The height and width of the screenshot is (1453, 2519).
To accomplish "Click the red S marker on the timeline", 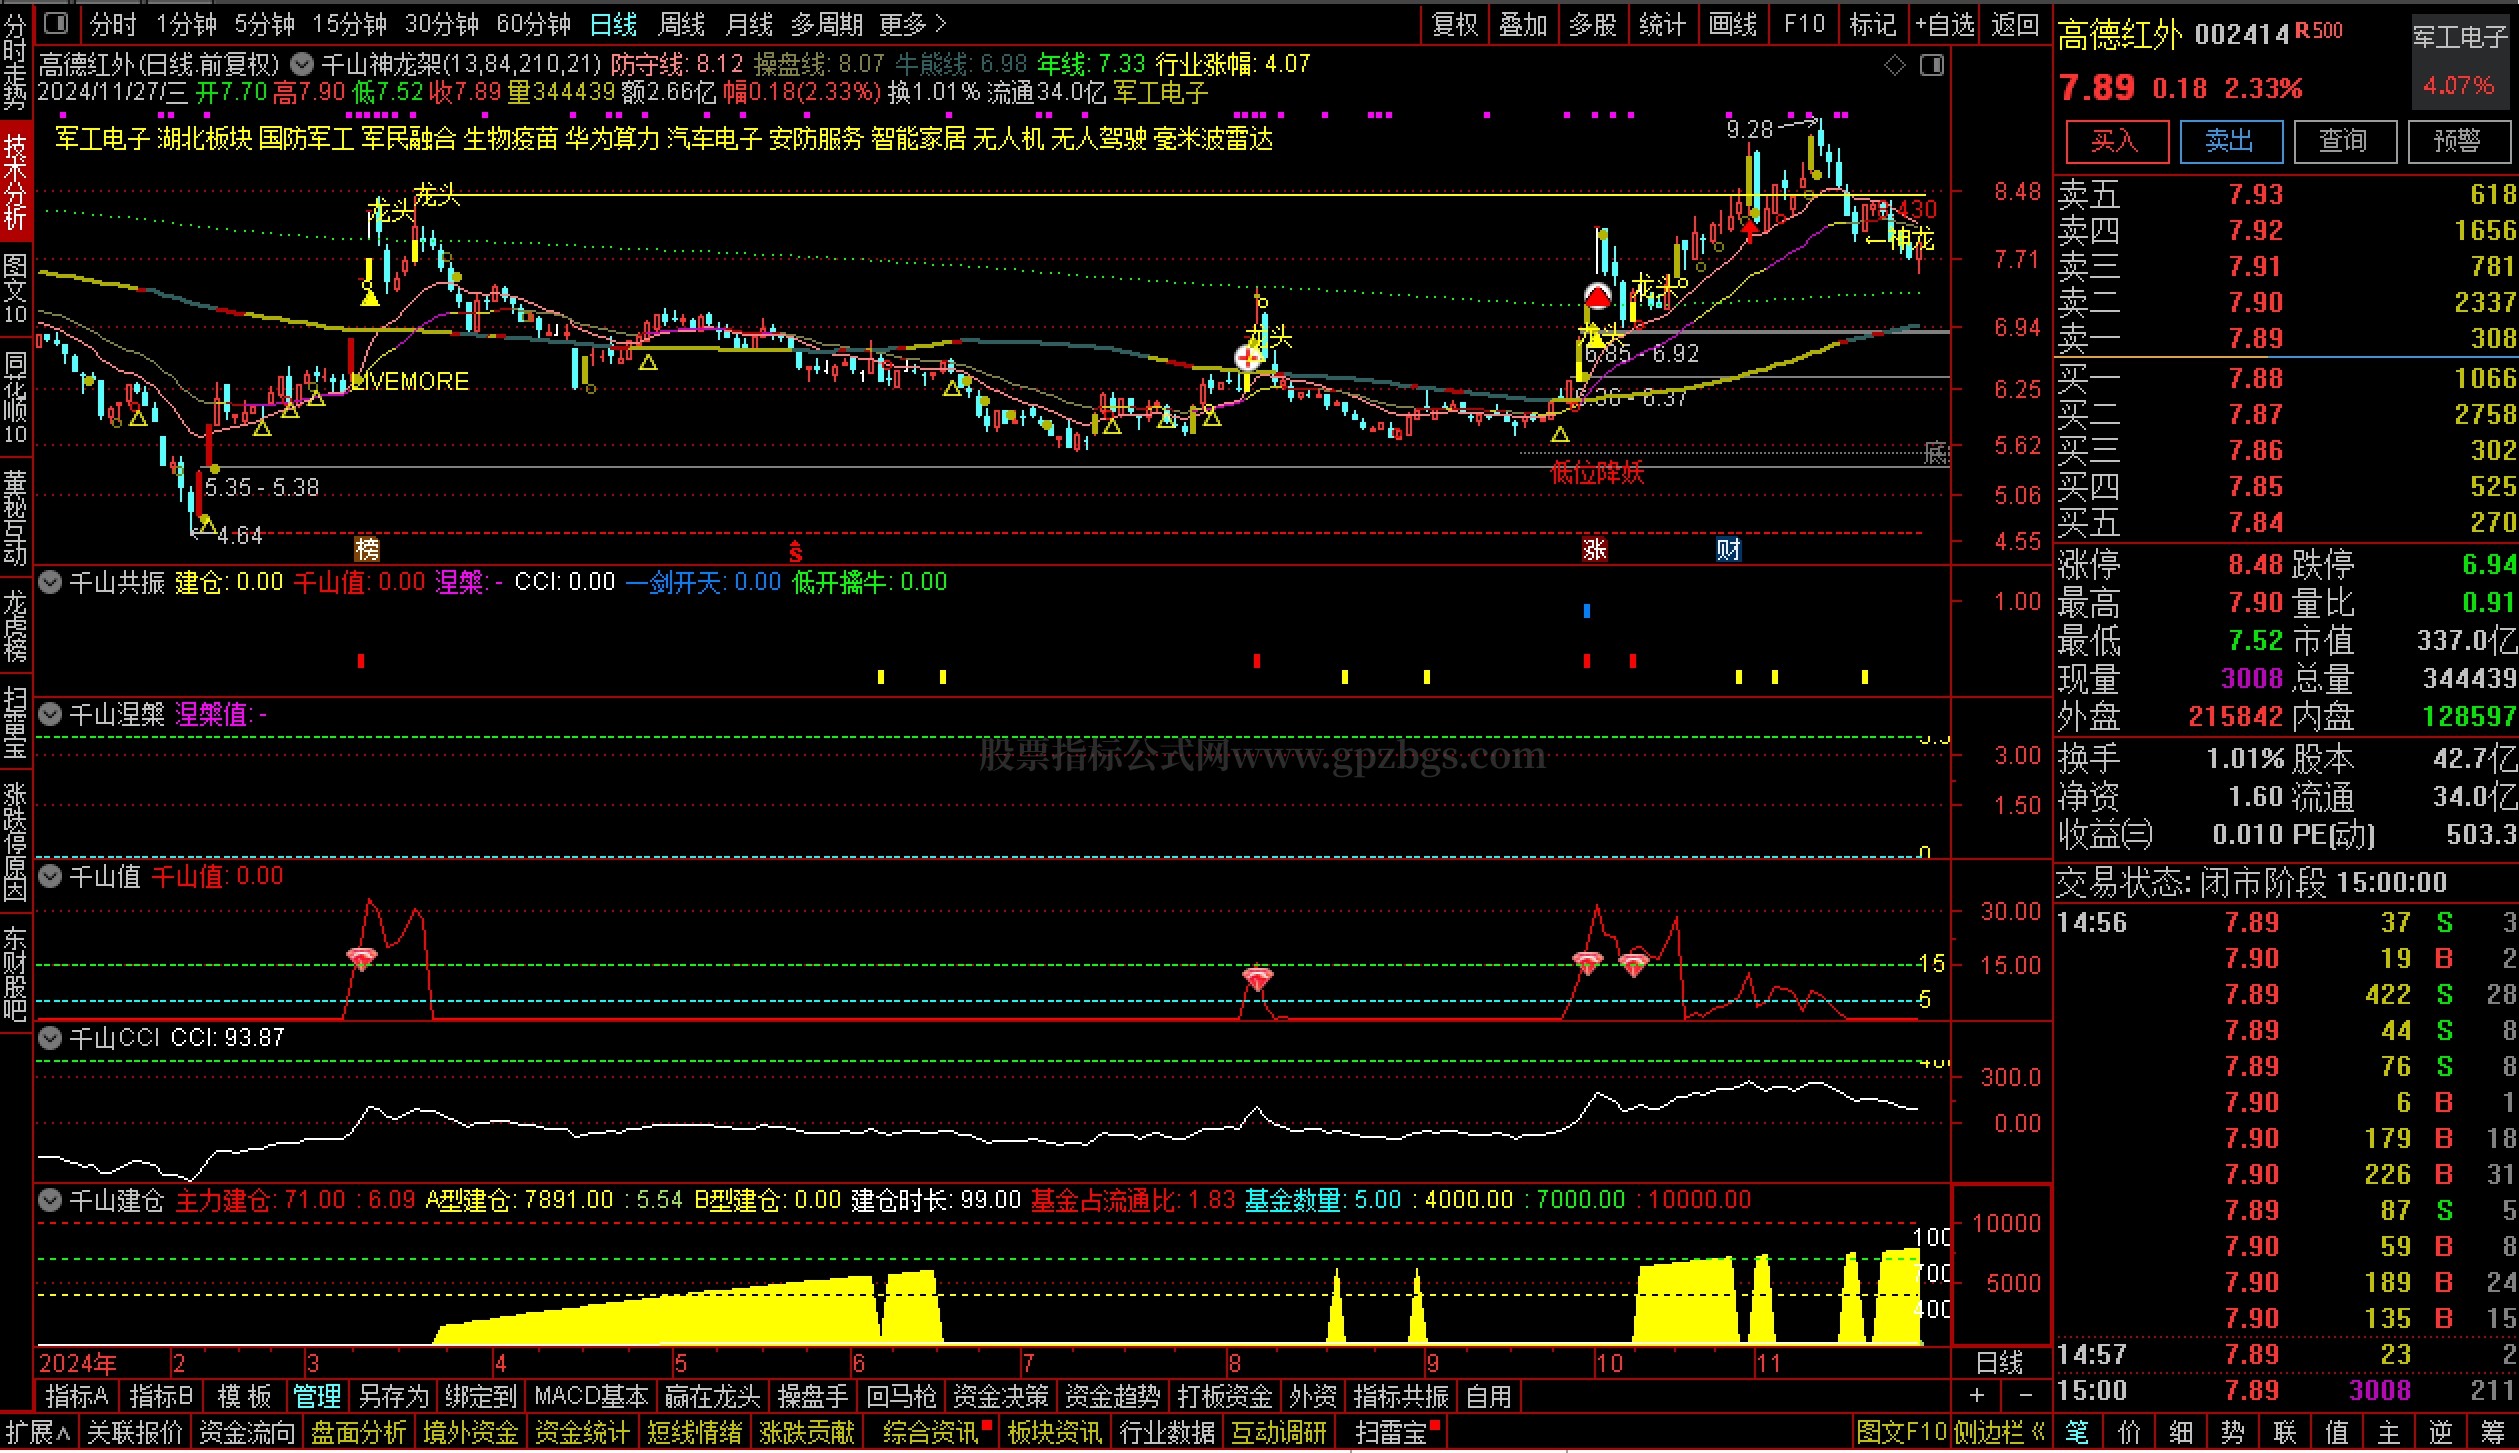I will click(x=795, y=551).
